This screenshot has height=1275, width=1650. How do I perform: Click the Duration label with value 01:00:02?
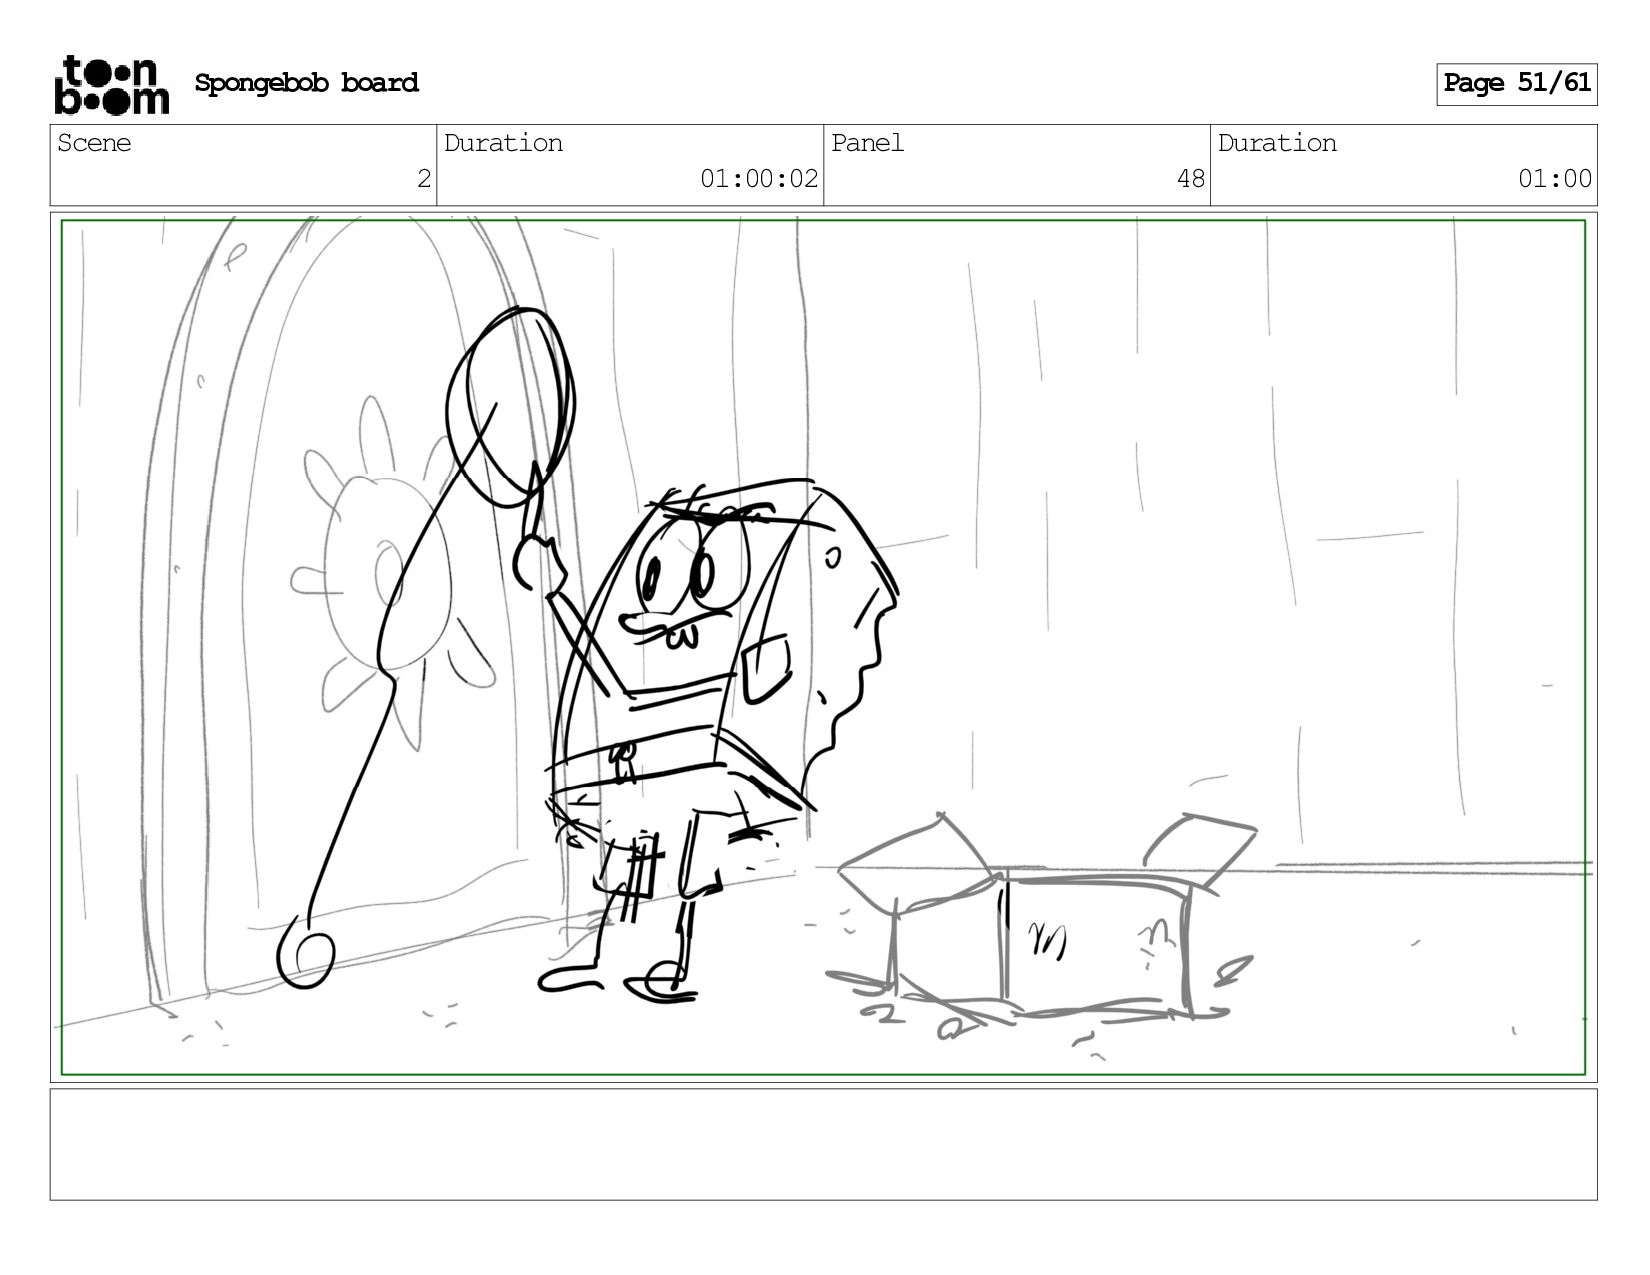503,143
